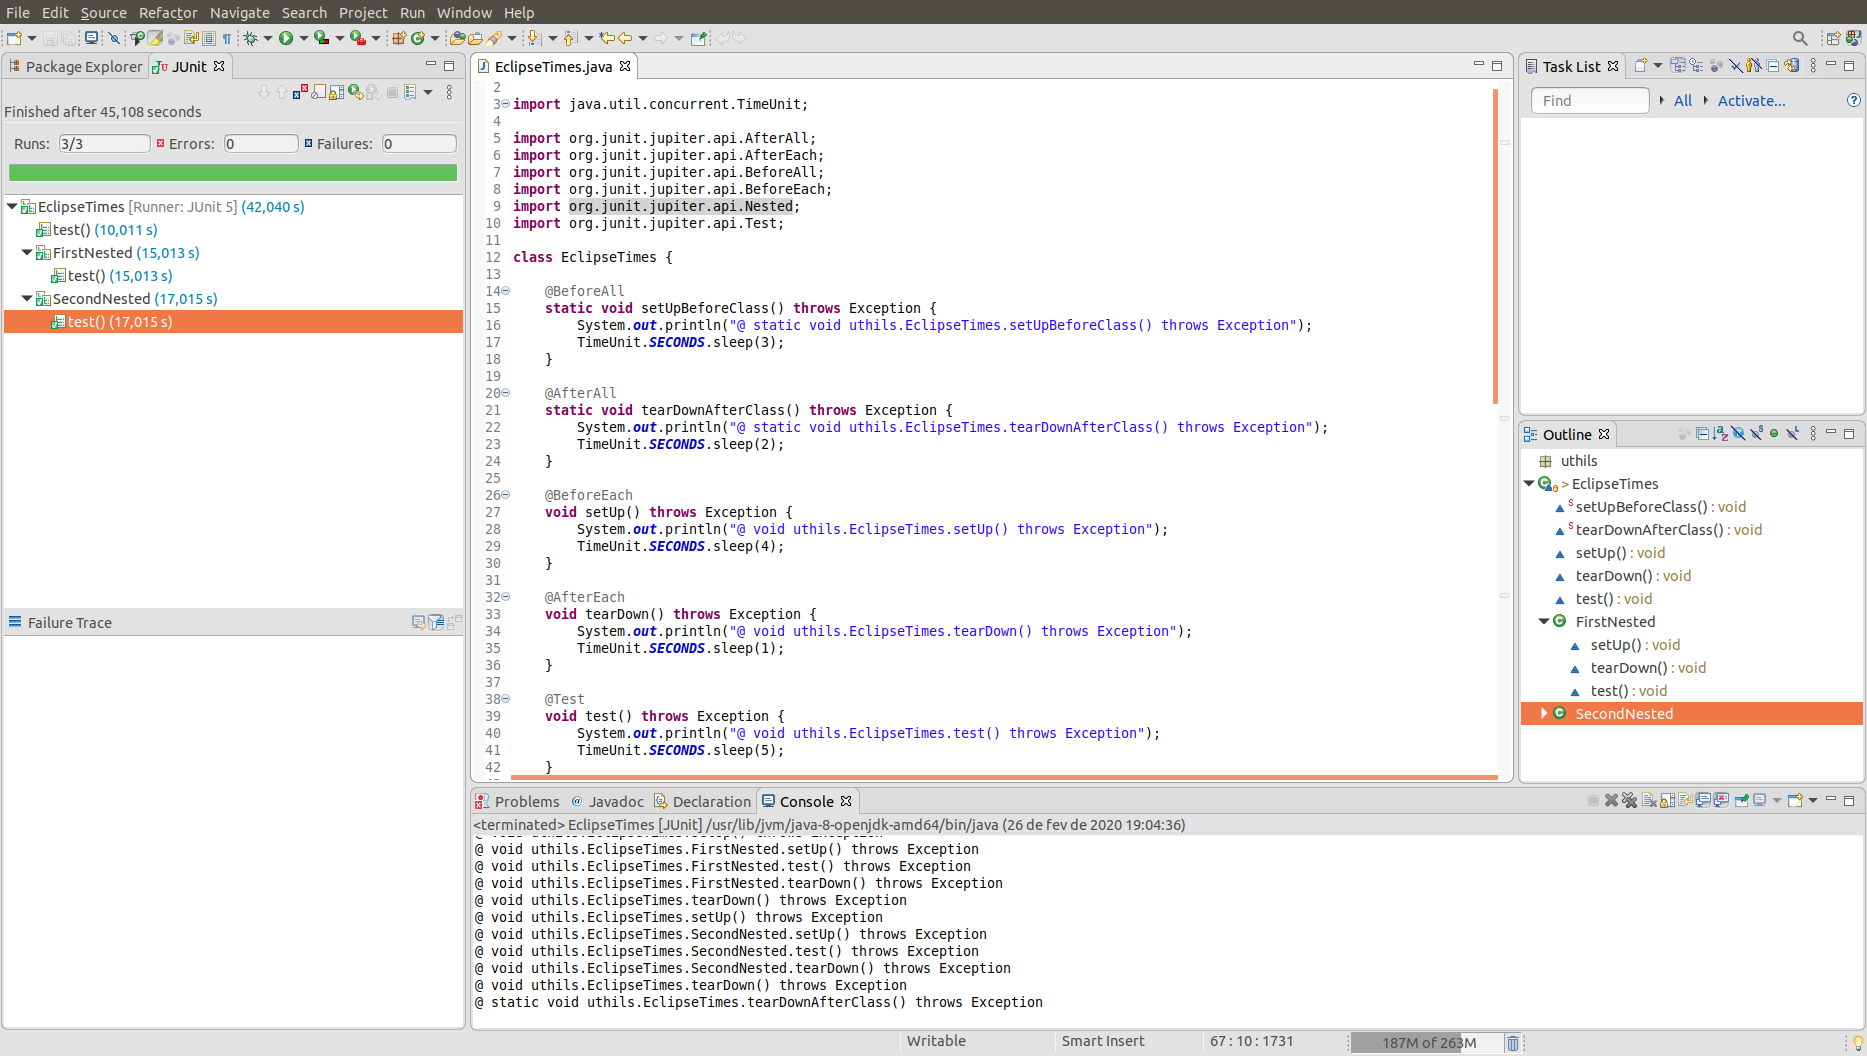Click the Debug bug icon in toolbar
The width and height of the screenshot is (1867, 1056).
click(x=250, y=38)
